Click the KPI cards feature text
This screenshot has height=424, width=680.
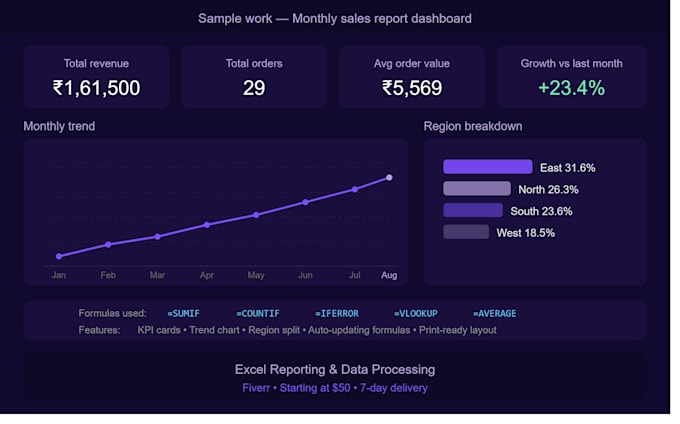159,330
